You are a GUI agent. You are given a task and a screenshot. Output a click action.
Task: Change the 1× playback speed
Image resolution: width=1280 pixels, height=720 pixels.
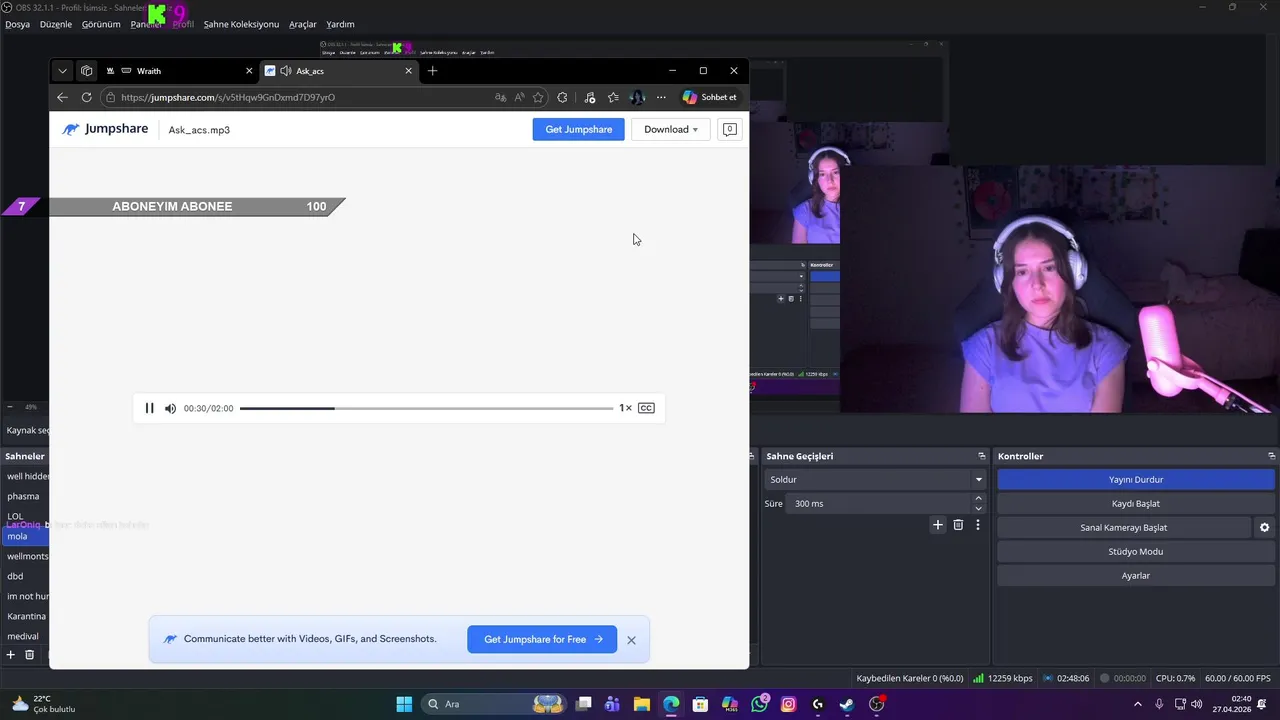coord(625,408)
